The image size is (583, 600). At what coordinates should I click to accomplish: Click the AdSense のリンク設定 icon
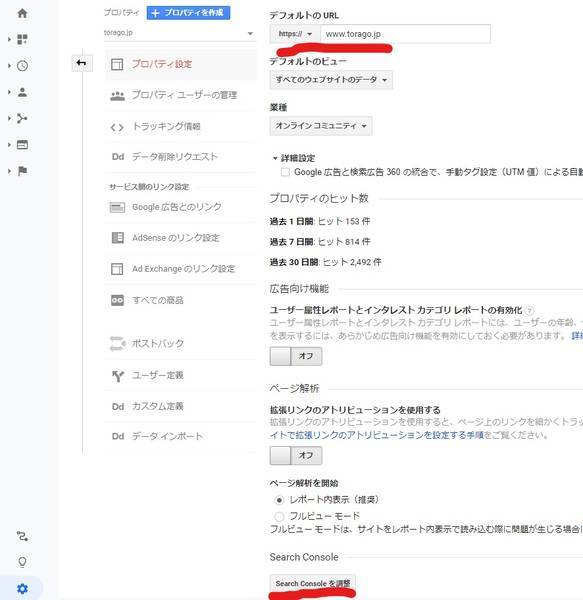(x=117, y=238)
